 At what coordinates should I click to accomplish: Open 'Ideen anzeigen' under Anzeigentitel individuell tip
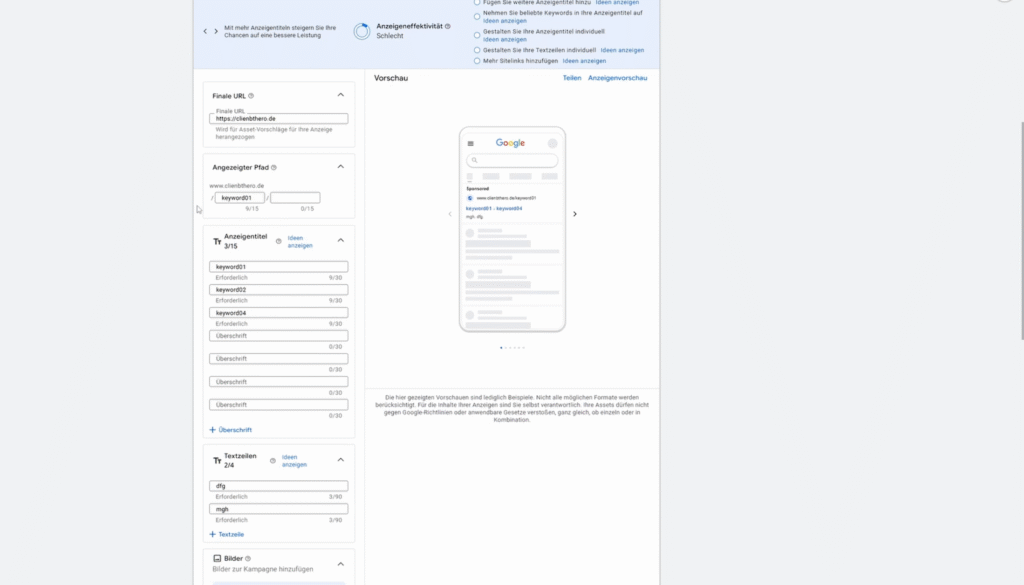[x=505, y=40]
